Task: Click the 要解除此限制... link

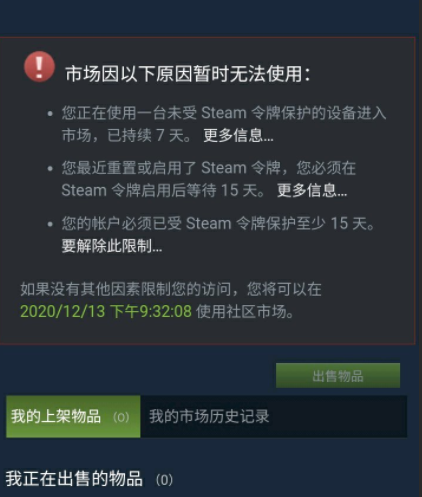Action: [112, 246]
